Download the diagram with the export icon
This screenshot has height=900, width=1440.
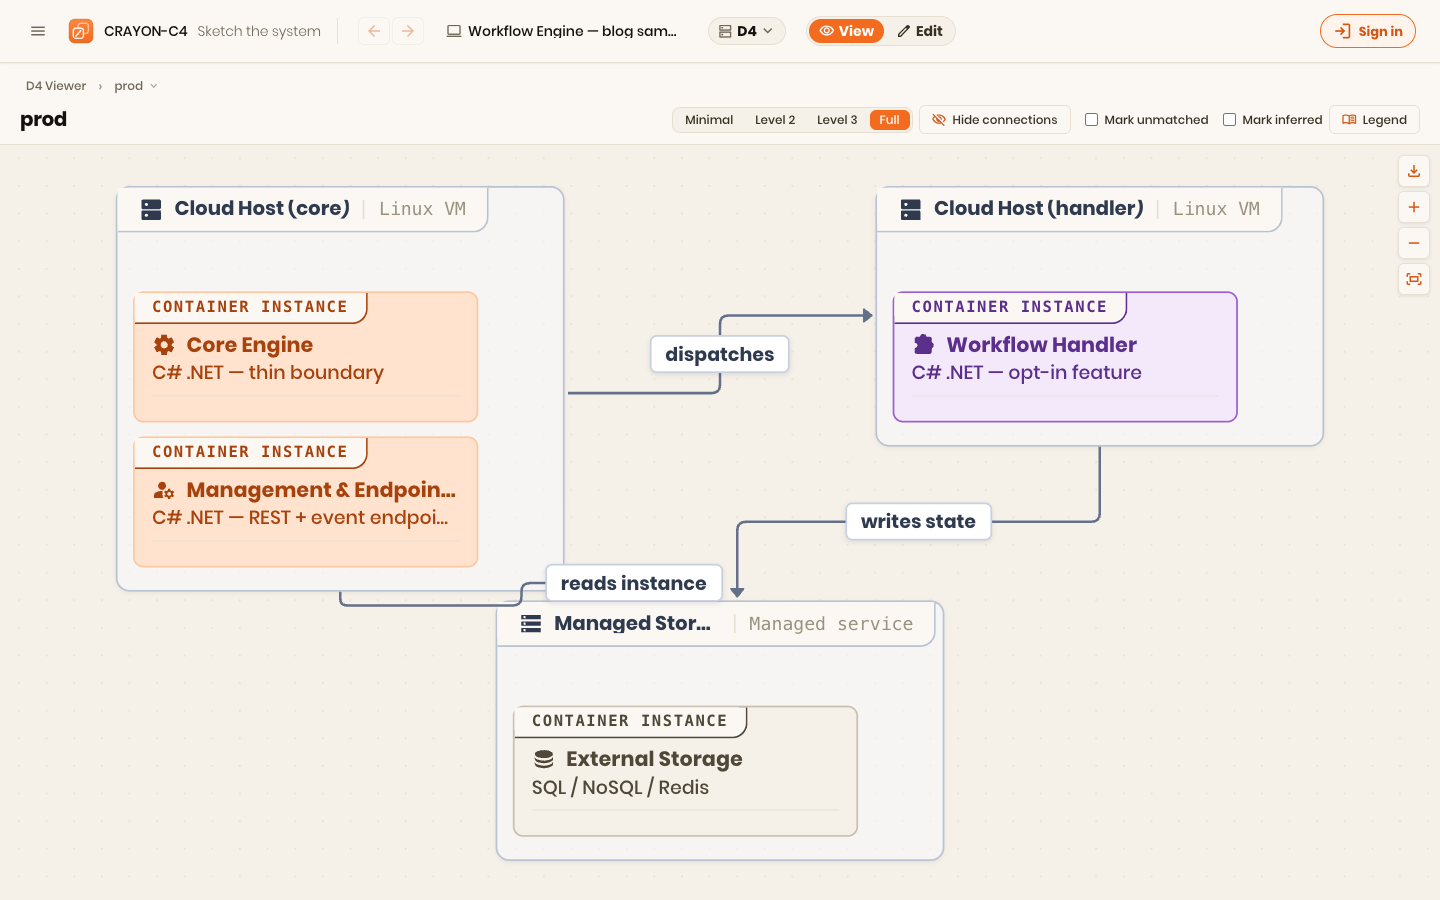click(x=1414, y=171)
